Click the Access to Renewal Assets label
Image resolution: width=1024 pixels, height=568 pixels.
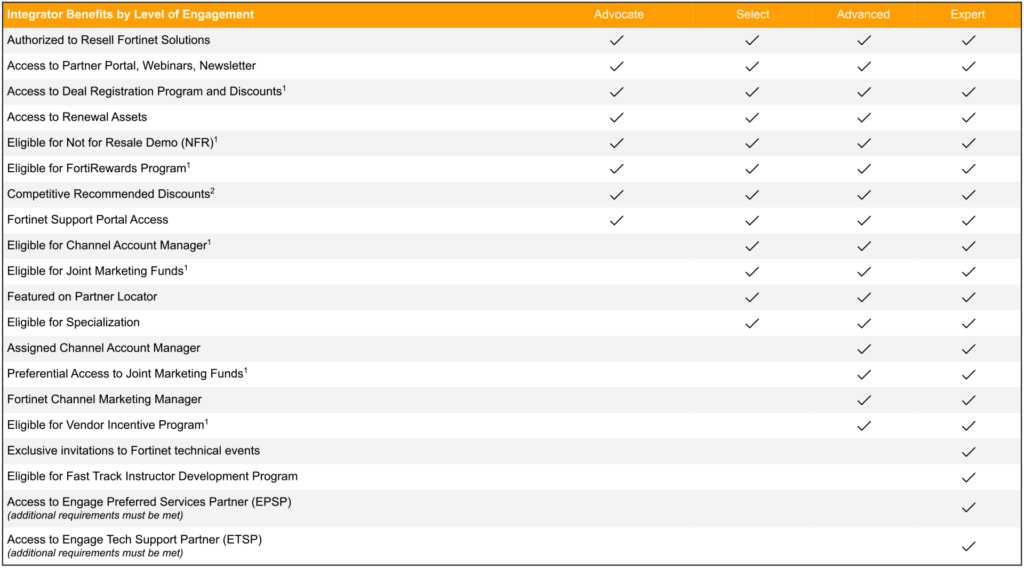tap(77, 117)
